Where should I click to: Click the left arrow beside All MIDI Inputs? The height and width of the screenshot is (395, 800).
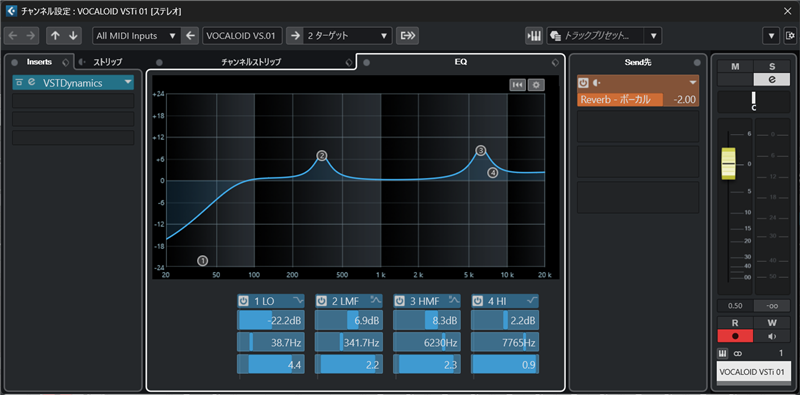tap(190, 36)
